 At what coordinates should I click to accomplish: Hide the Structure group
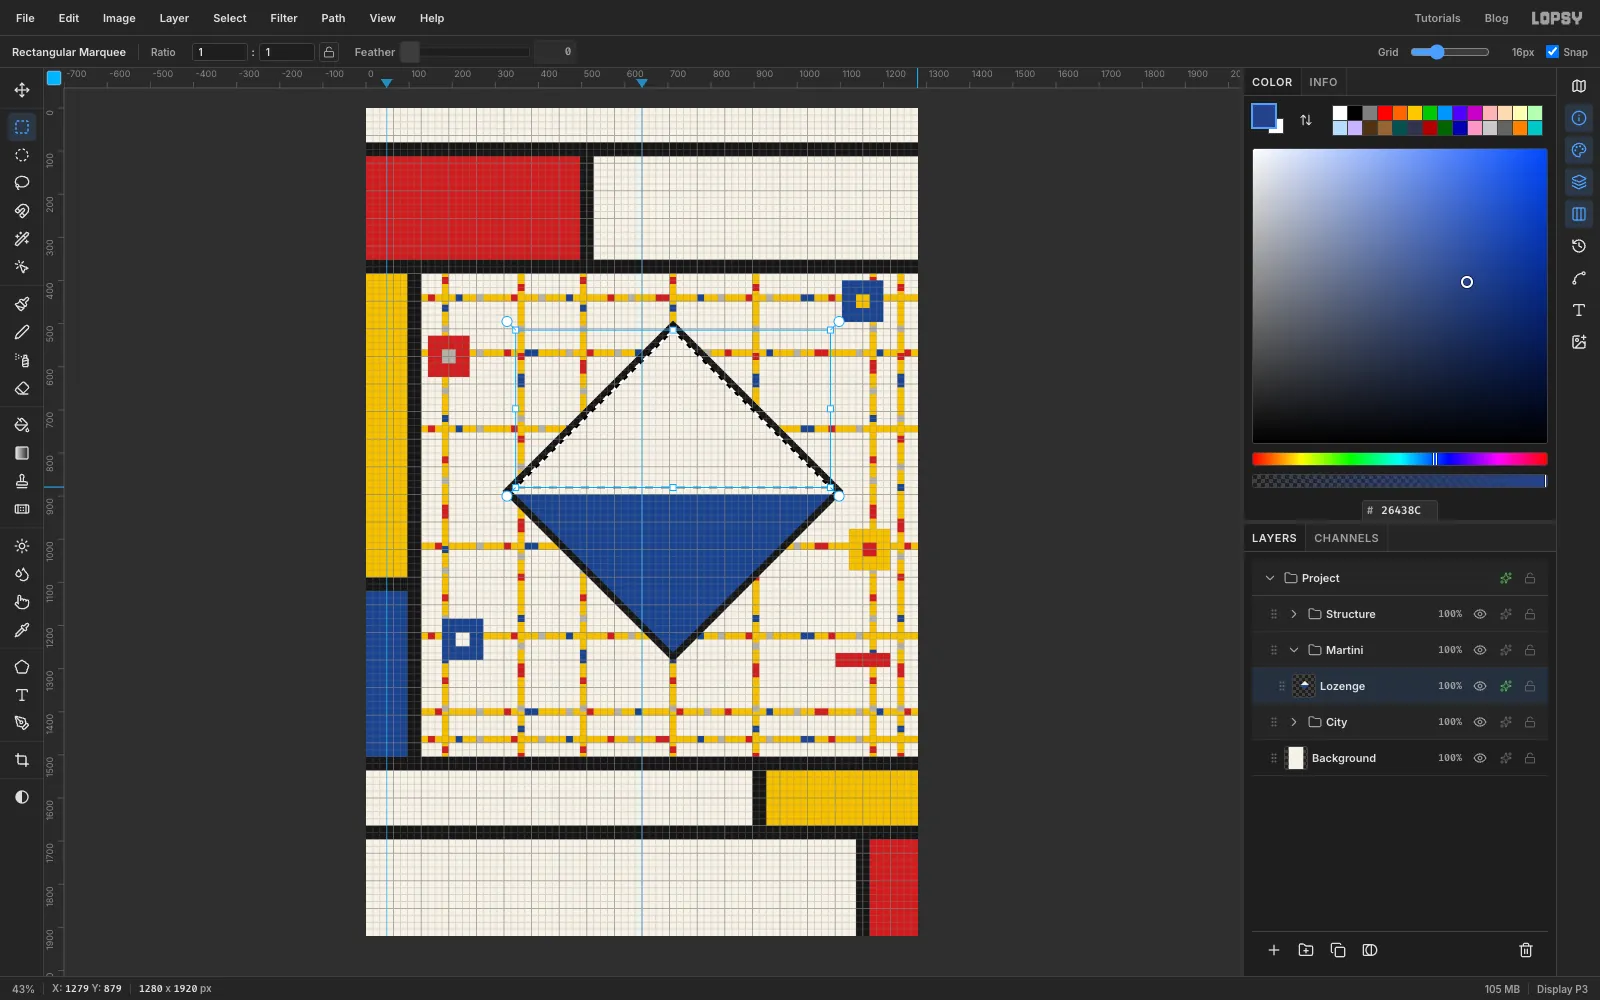pos(1480,614)
